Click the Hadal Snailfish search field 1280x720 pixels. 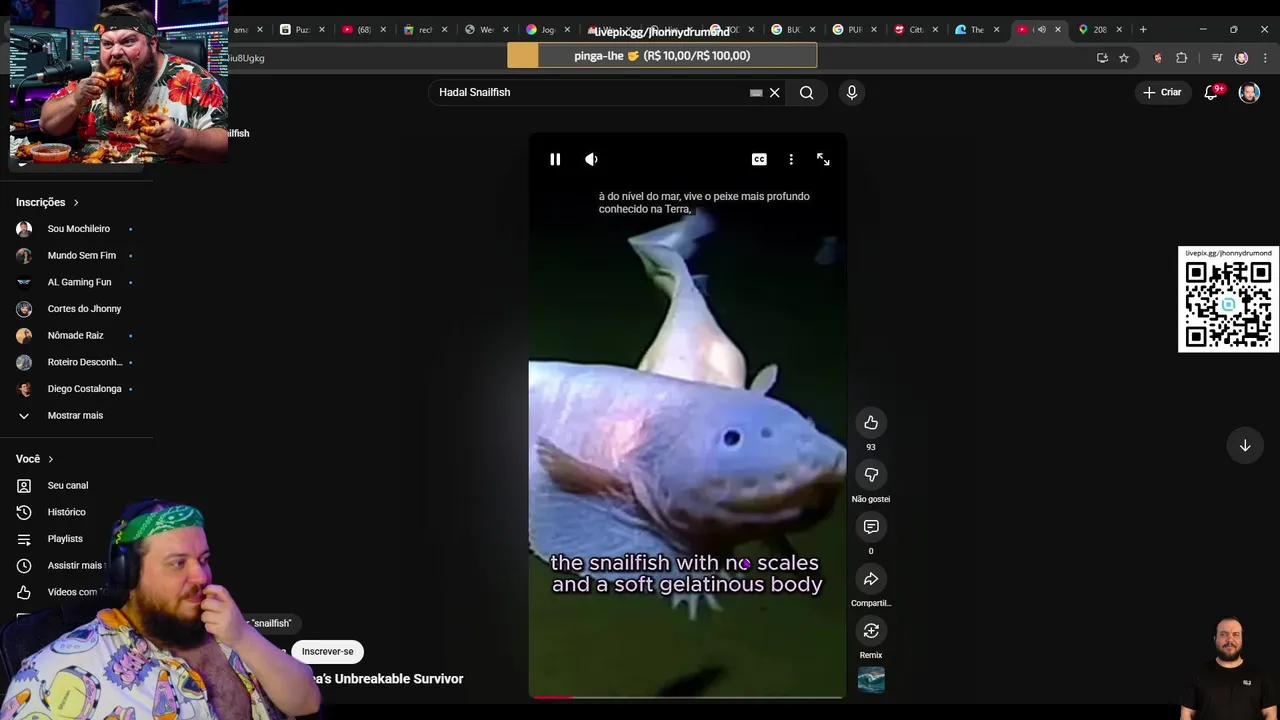590,93
